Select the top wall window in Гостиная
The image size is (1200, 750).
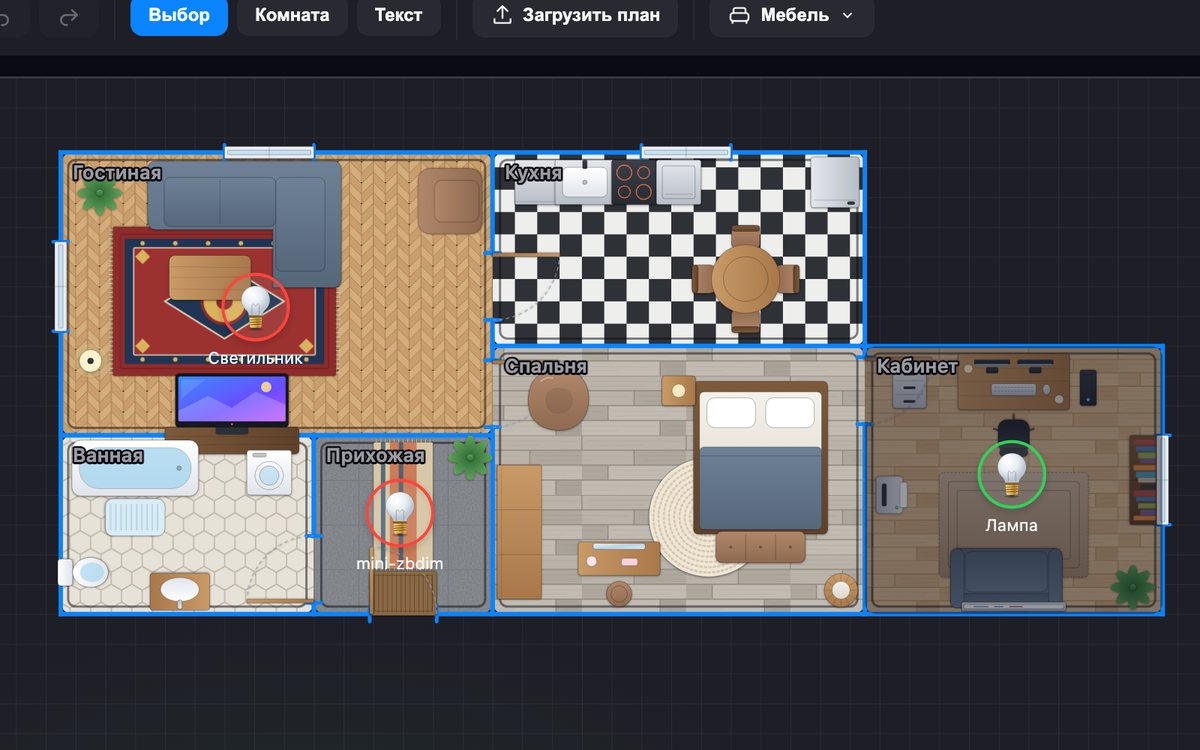269,152
